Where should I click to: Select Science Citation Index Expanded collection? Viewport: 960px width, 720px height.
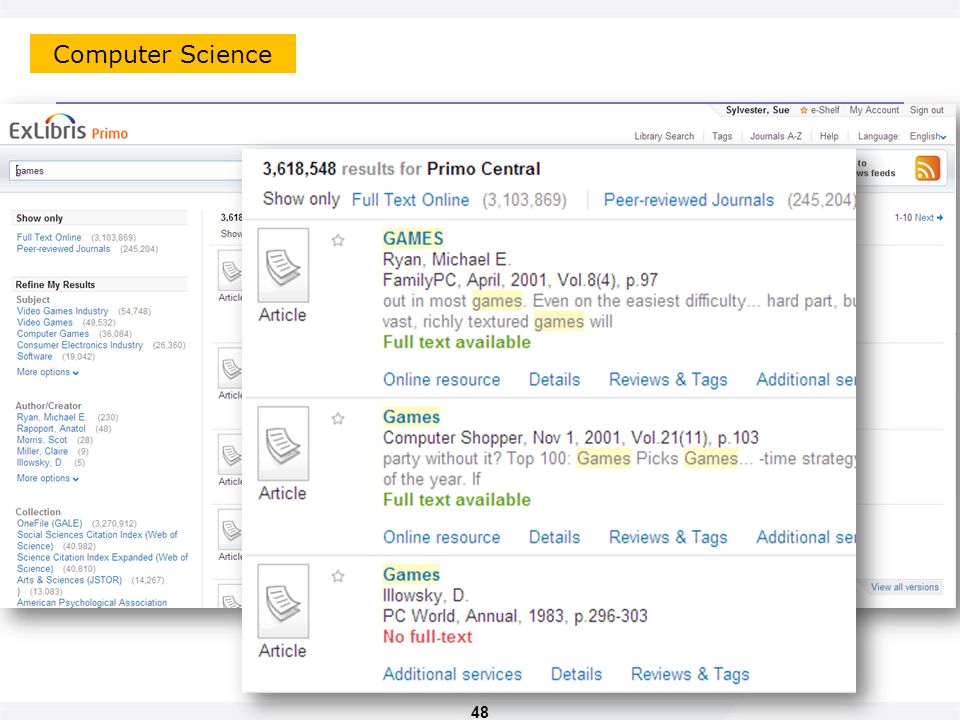[102, 563]
